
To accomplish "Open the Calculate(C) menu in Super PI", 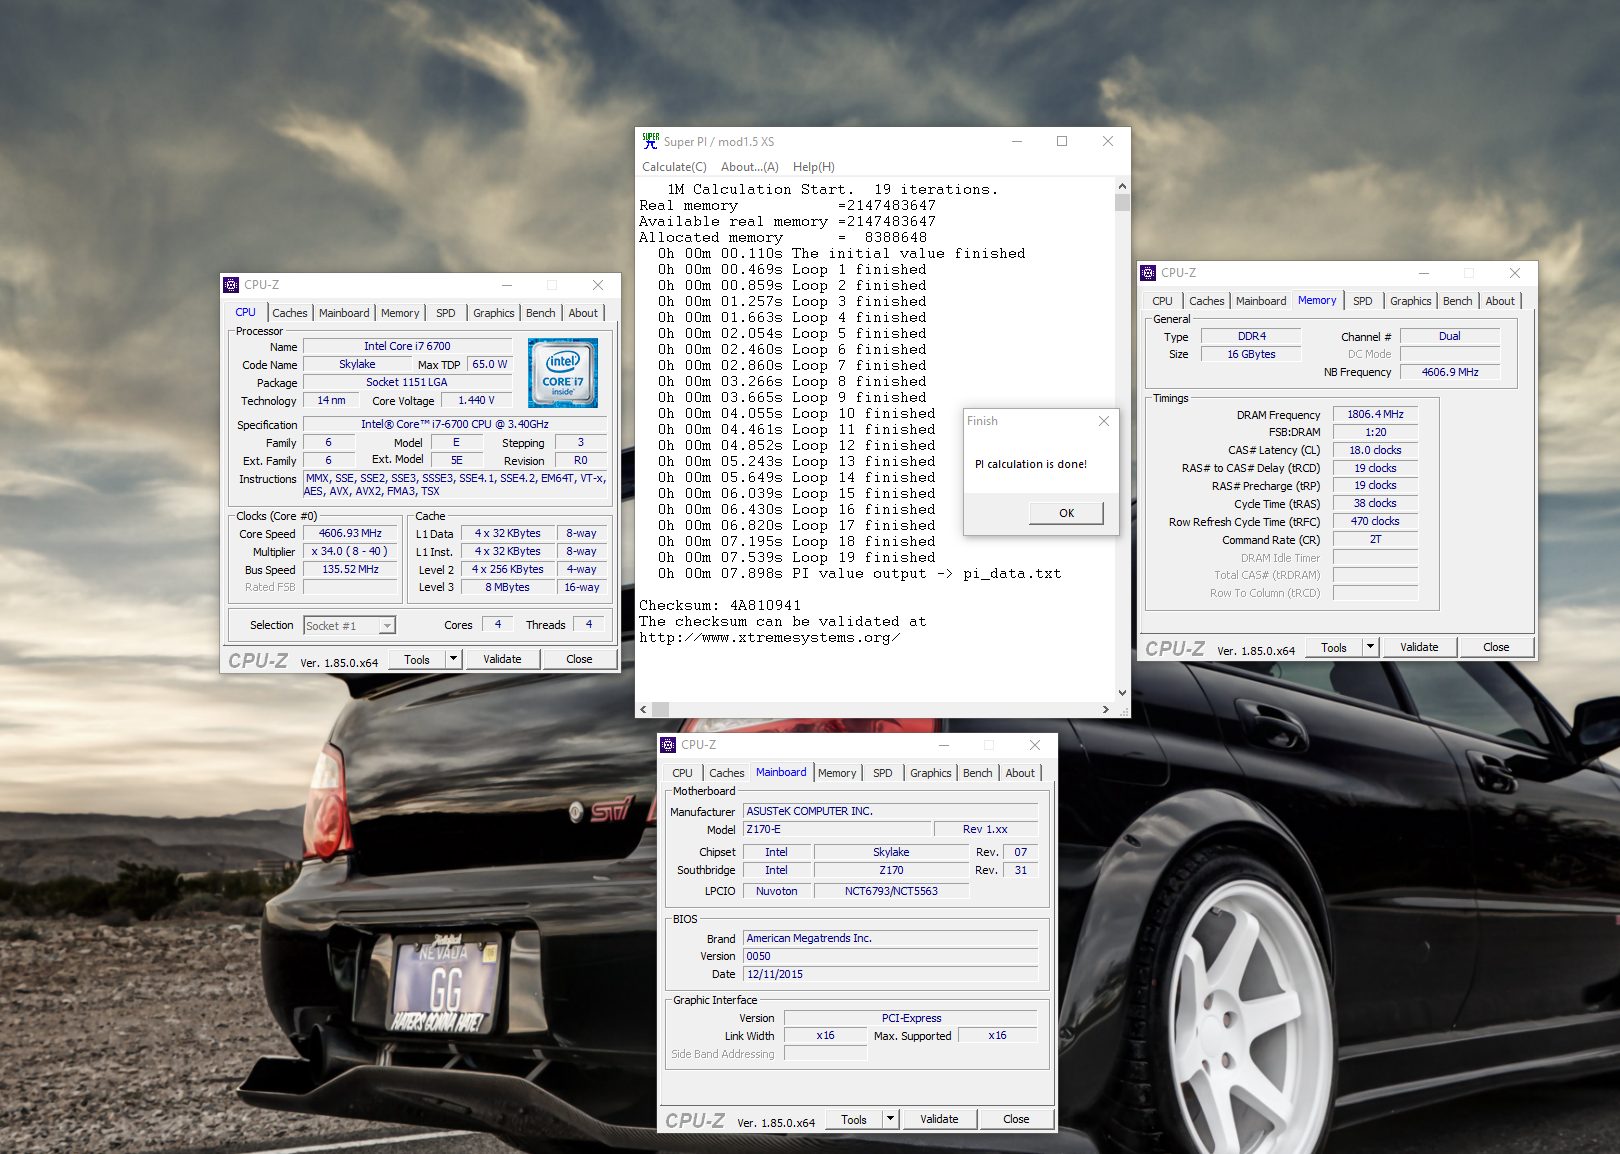I will point(674,167).
